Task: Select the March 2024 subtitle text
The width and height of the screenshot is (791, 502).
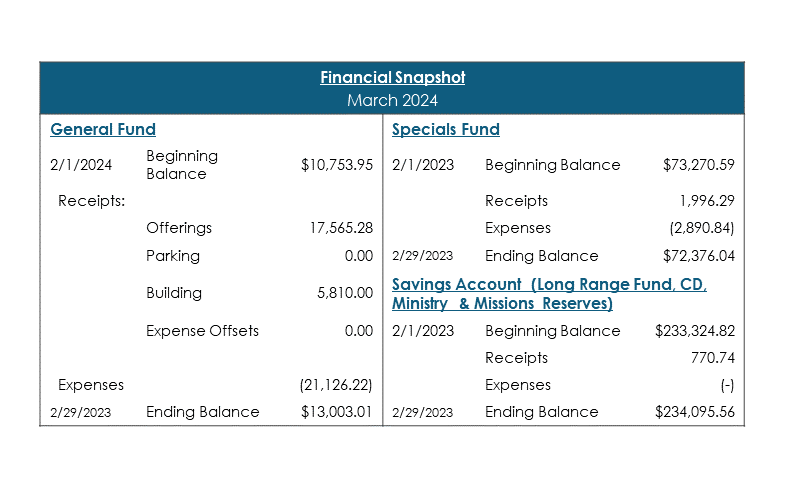Action: (392, 100)
